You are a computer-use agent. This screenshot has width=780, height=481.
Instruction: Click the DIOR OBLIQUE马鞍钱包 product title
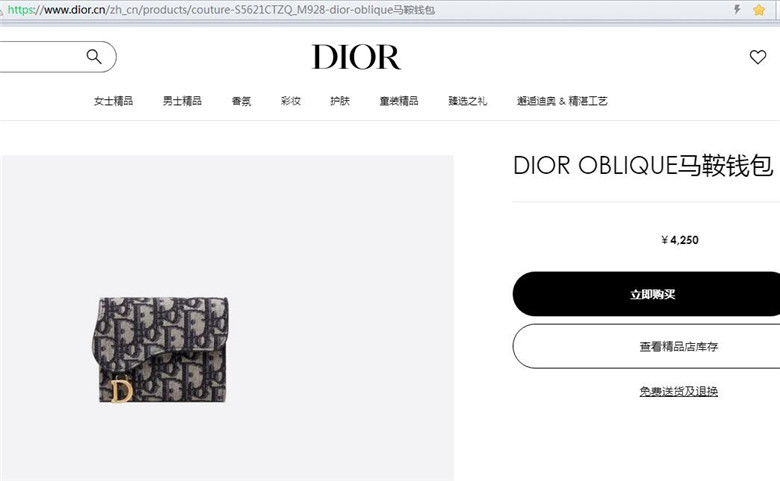(643, 166)
